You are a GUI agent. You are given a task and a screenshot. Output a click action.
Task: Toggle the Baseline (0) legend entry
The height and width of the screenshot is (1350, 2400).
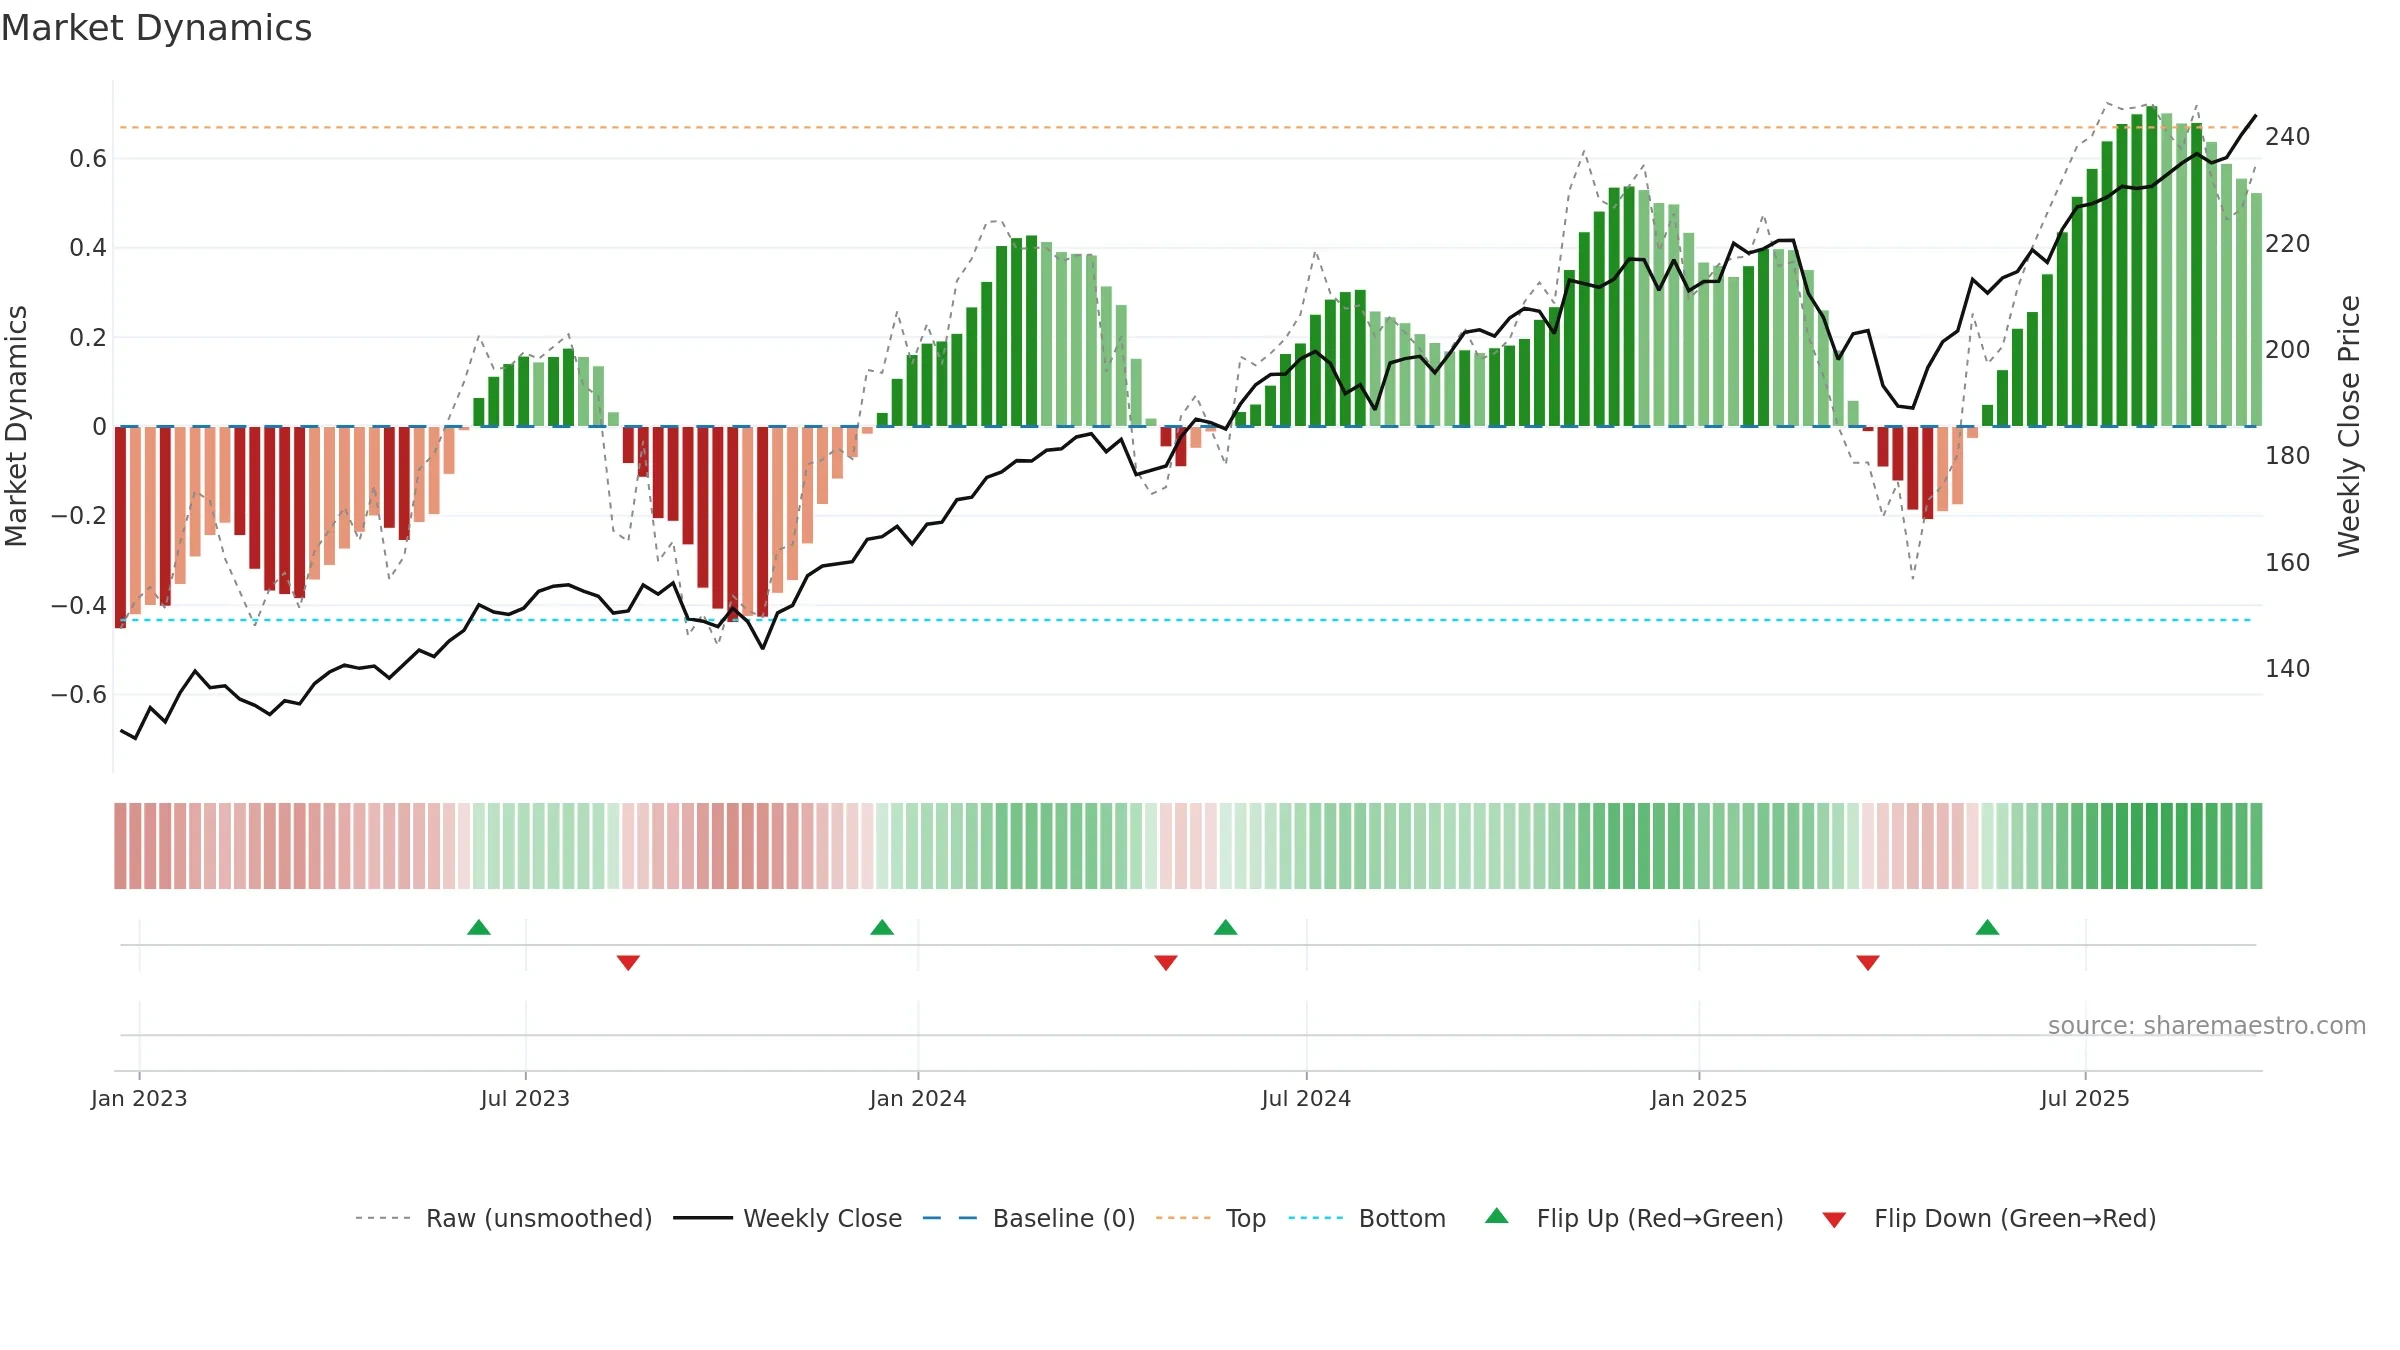pyautogui.click(x=1028, y=1218)
